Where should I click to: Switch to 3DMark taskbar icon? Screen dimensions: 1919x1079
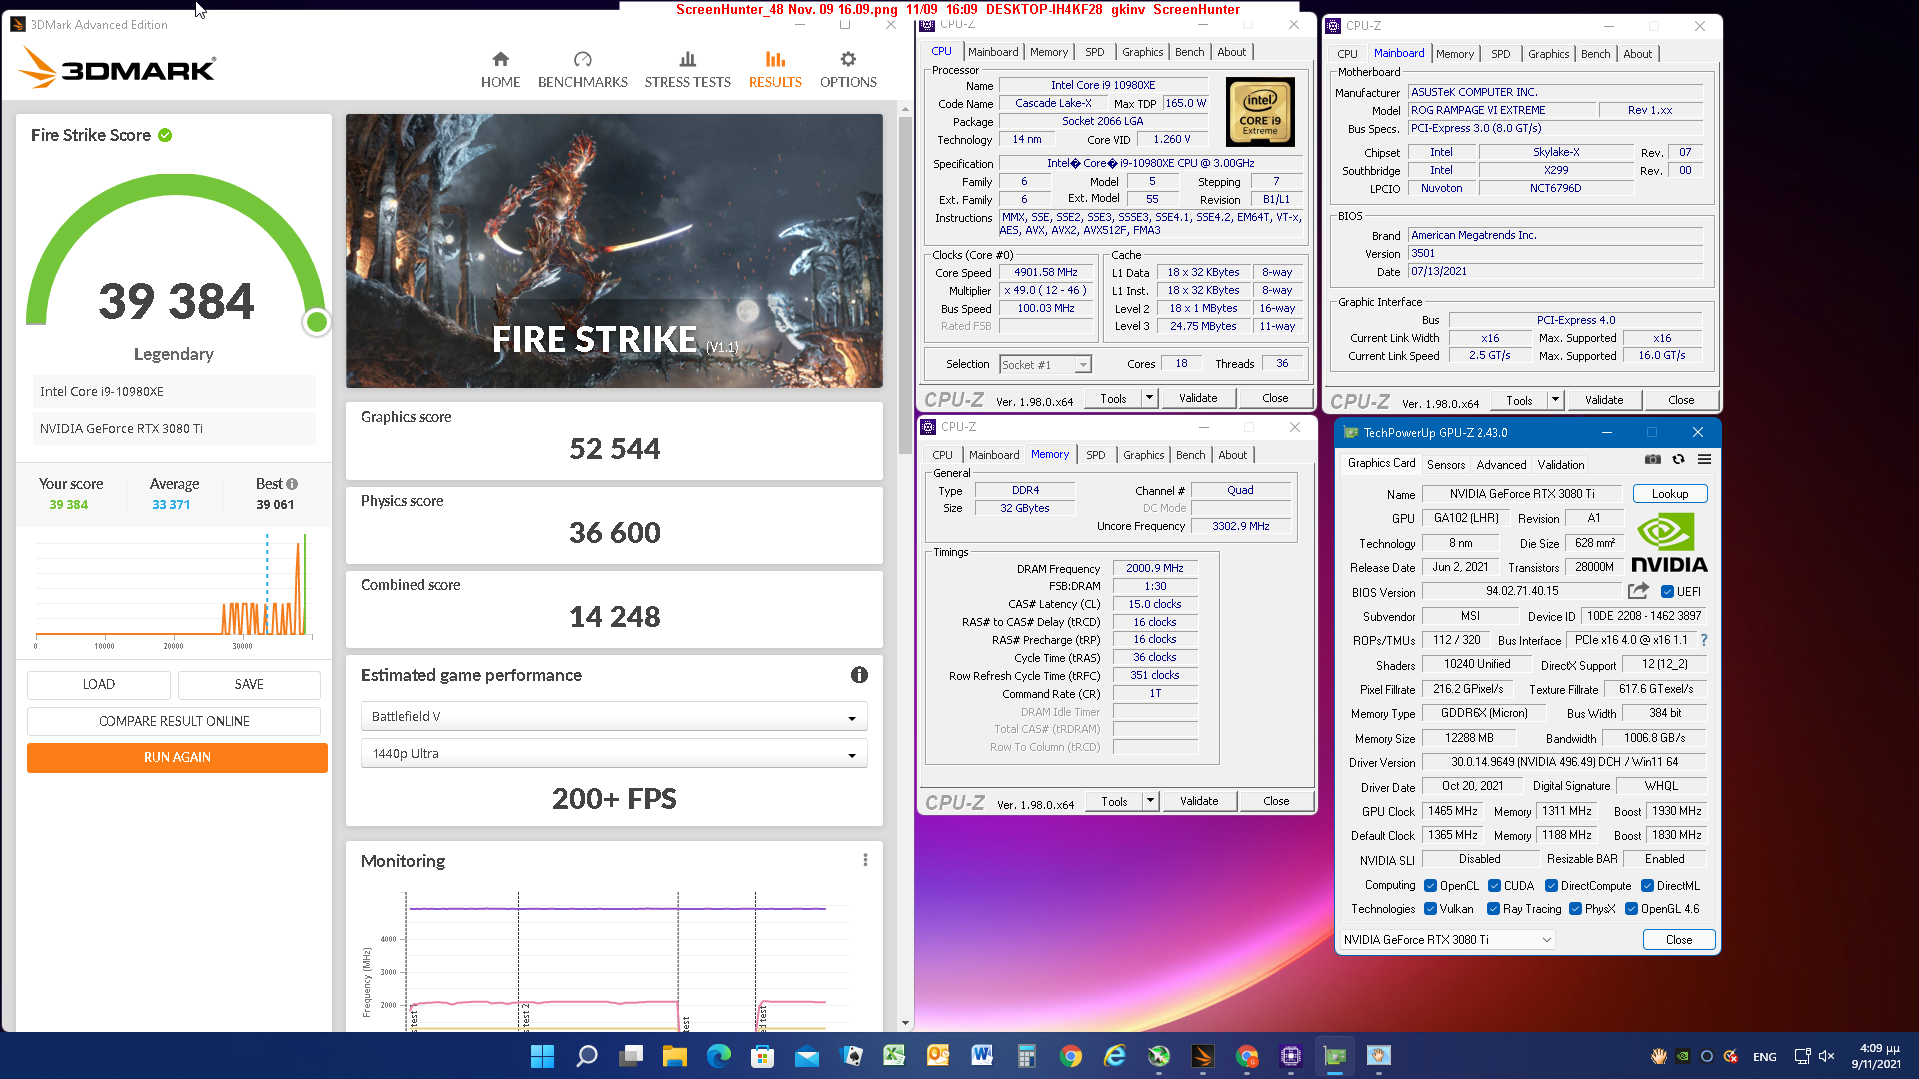click(x=1203, y=1056)
